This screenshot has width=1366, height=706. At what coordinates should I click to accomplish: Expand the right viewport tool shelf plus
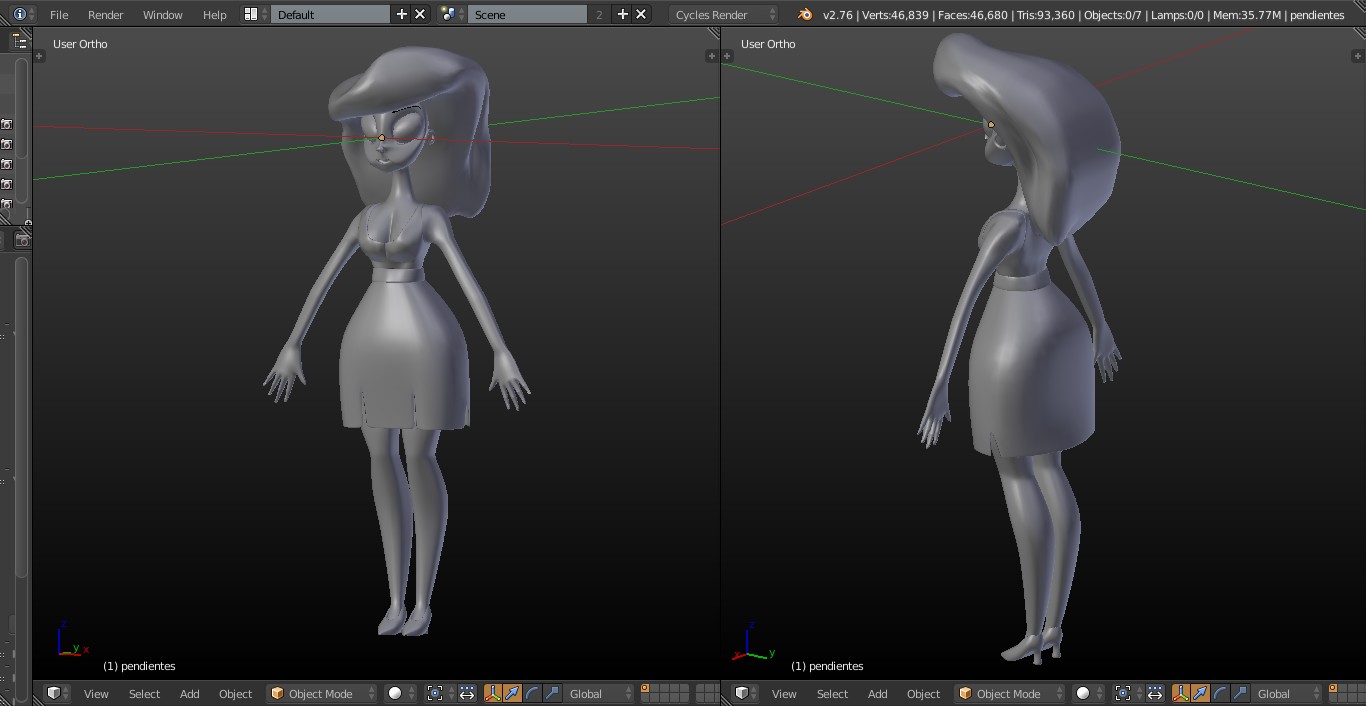[x=728, y=56]
